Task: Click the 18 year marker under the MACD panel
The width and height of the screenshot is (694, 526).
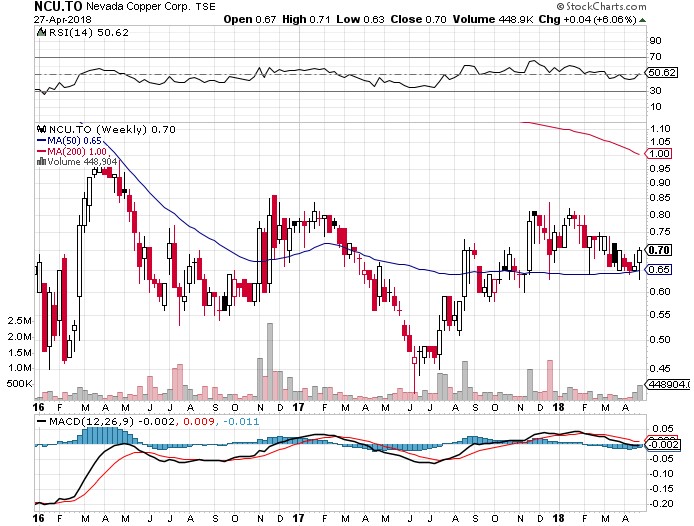Action: point(559,518)
